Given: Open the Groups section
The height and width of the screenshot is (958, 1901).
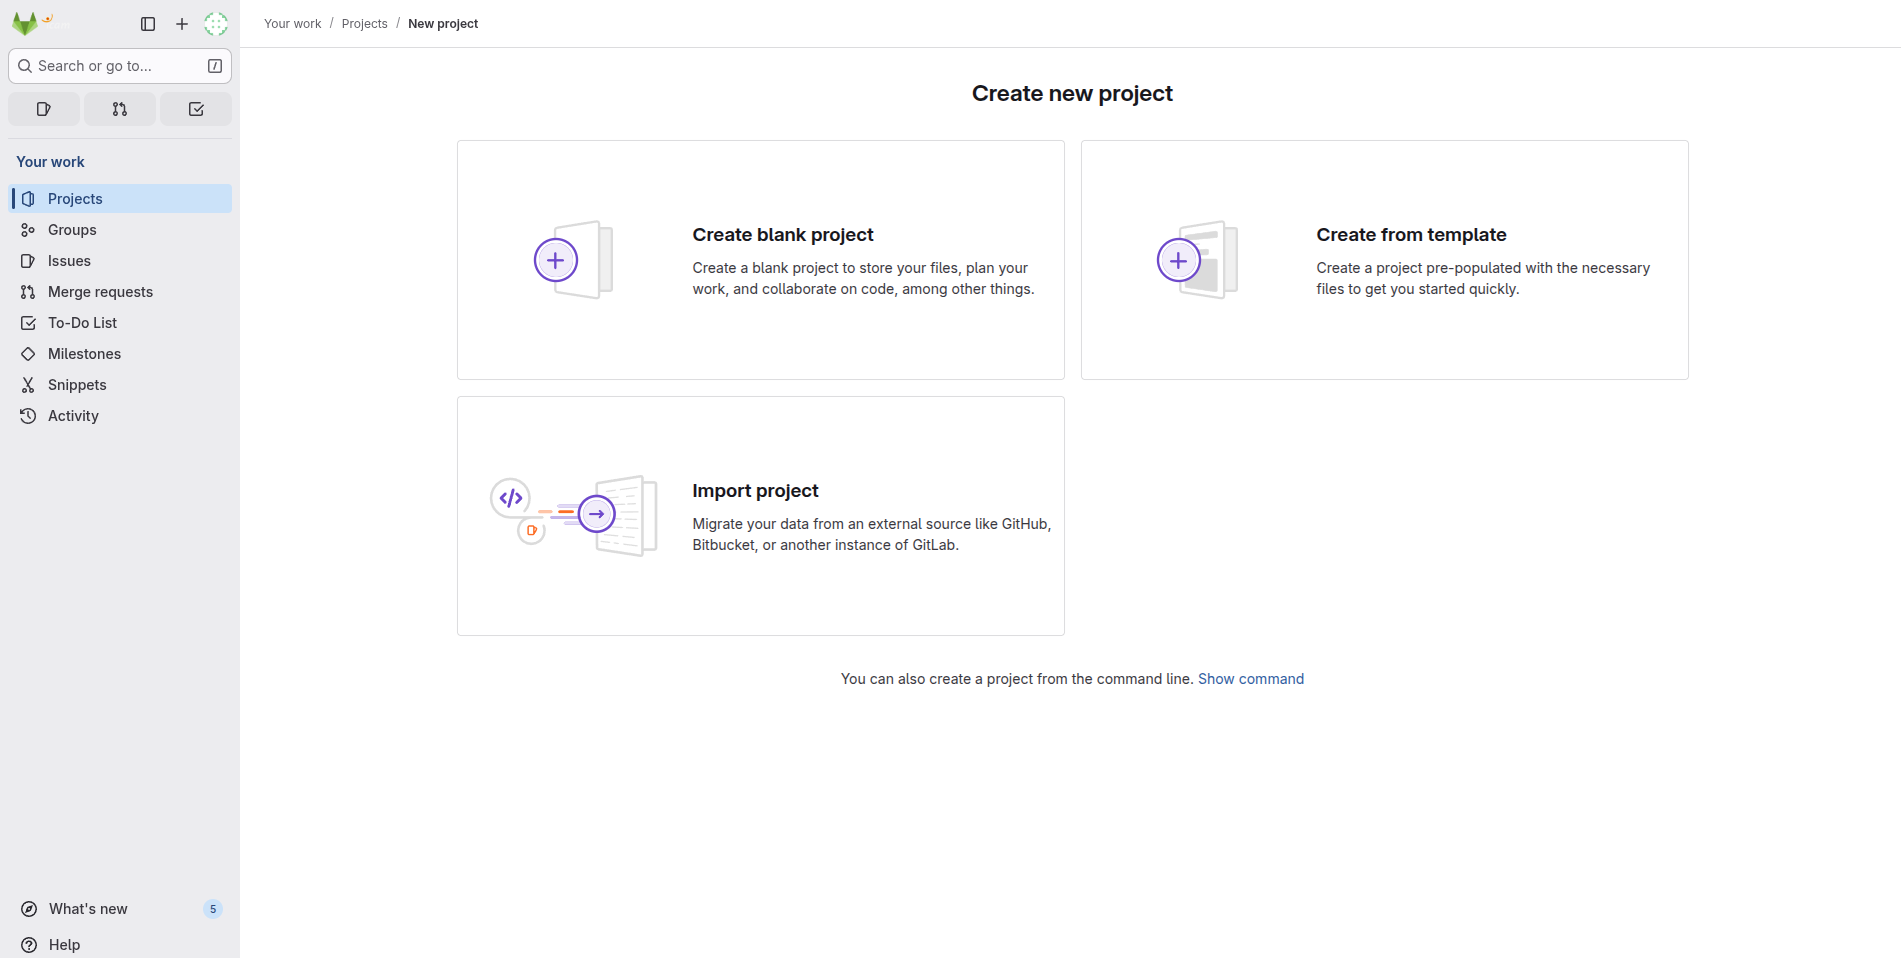Looking at the screenshot, I should [71, 229].
